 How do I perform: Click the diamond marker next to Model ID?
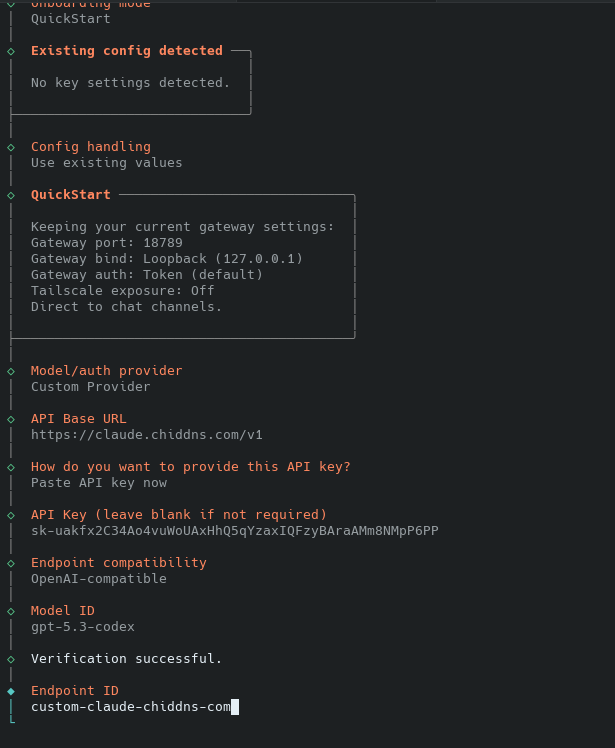pyautogui.click(x=11, y=611)
